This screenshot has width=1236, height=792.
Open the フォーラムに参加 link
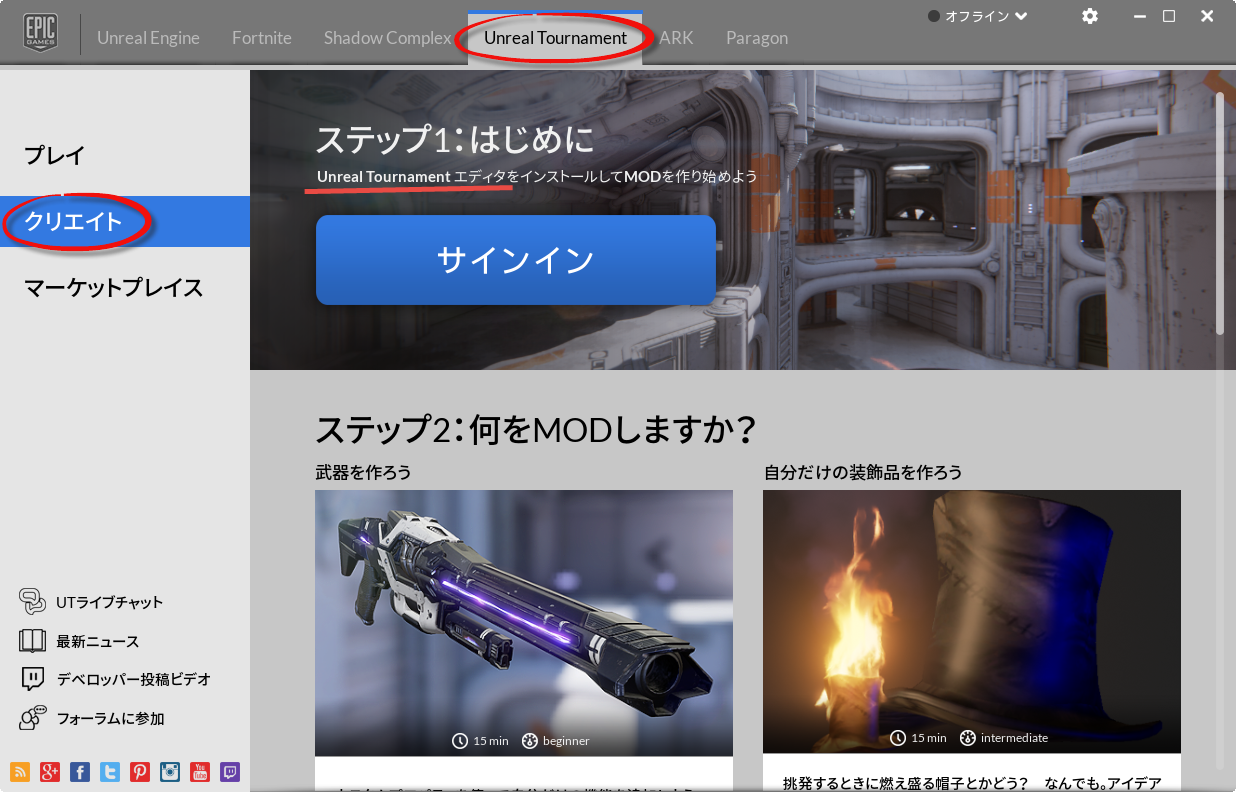pyautogui.click(x=111, y=718)
